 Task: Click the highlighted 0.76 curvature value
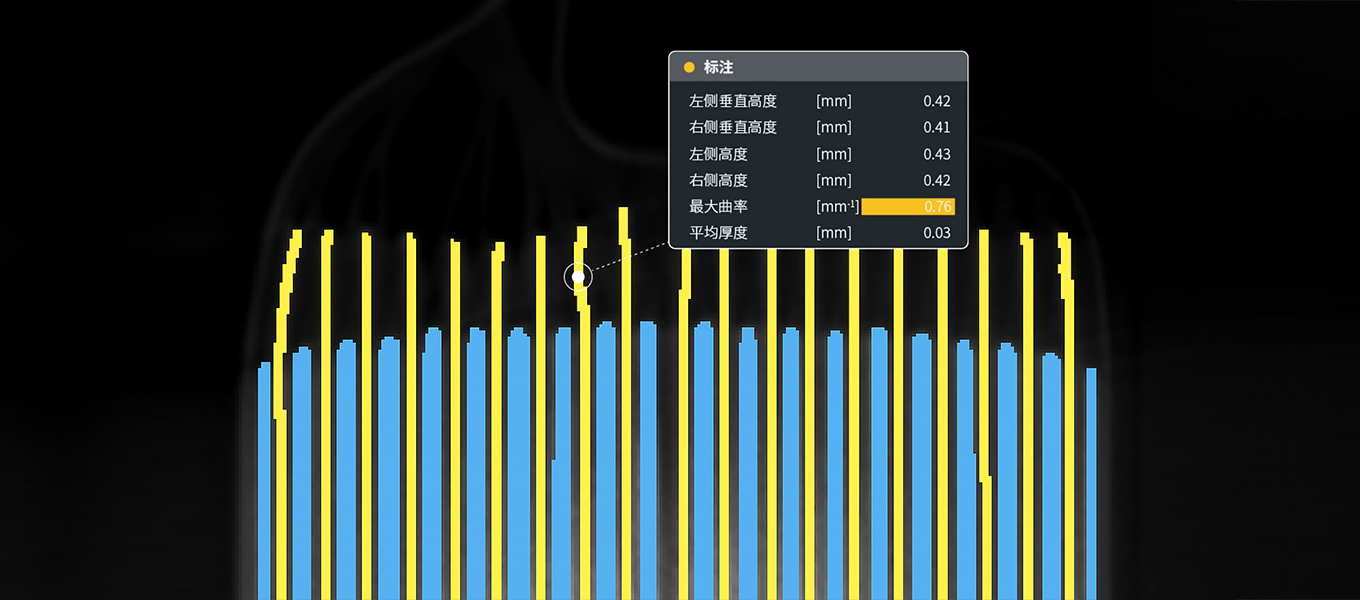908,207
